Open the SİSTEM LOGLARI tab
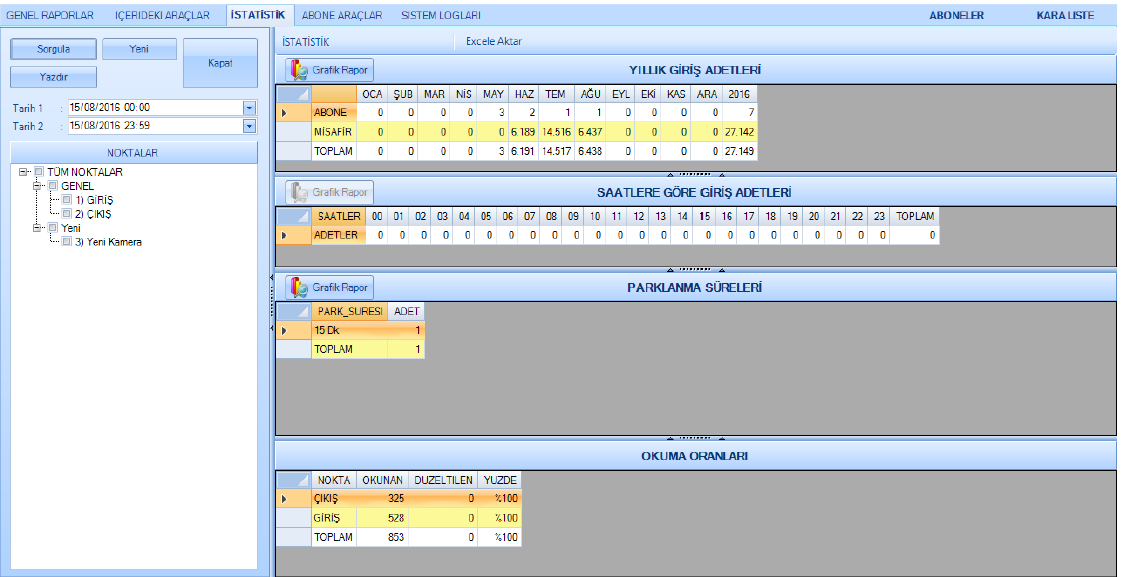 pyautogui.click(x=441, y=15)
